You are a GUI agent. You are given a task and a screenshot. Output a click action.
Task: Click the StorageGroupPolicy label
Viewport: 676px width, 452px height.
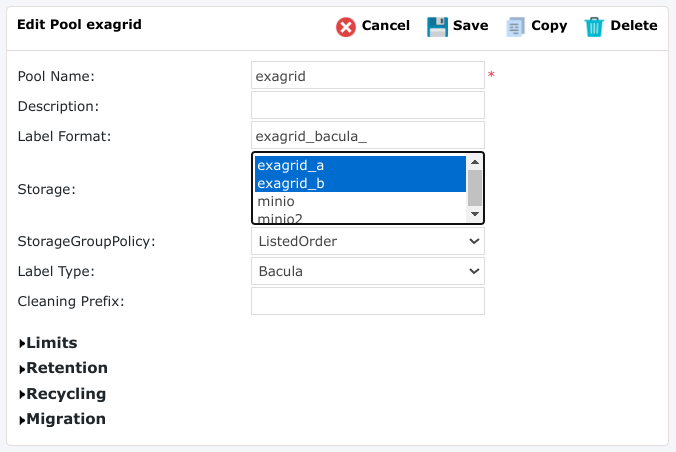pos(86,242)
